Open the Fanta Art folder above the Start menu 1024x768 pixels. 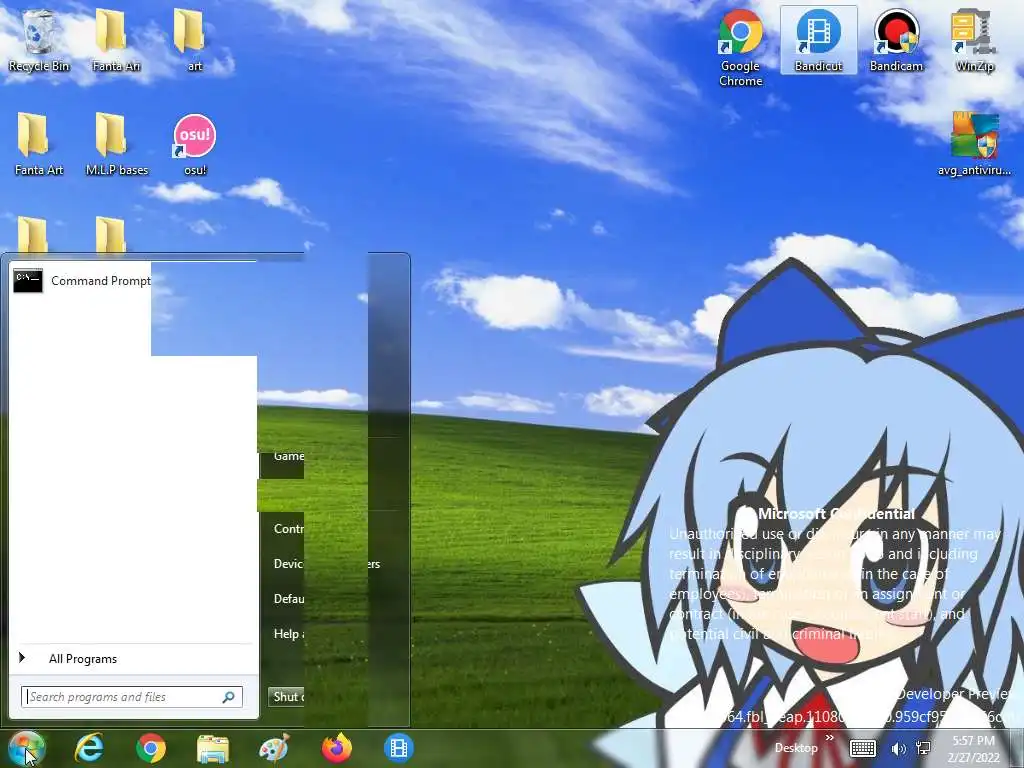coord(39,144)
